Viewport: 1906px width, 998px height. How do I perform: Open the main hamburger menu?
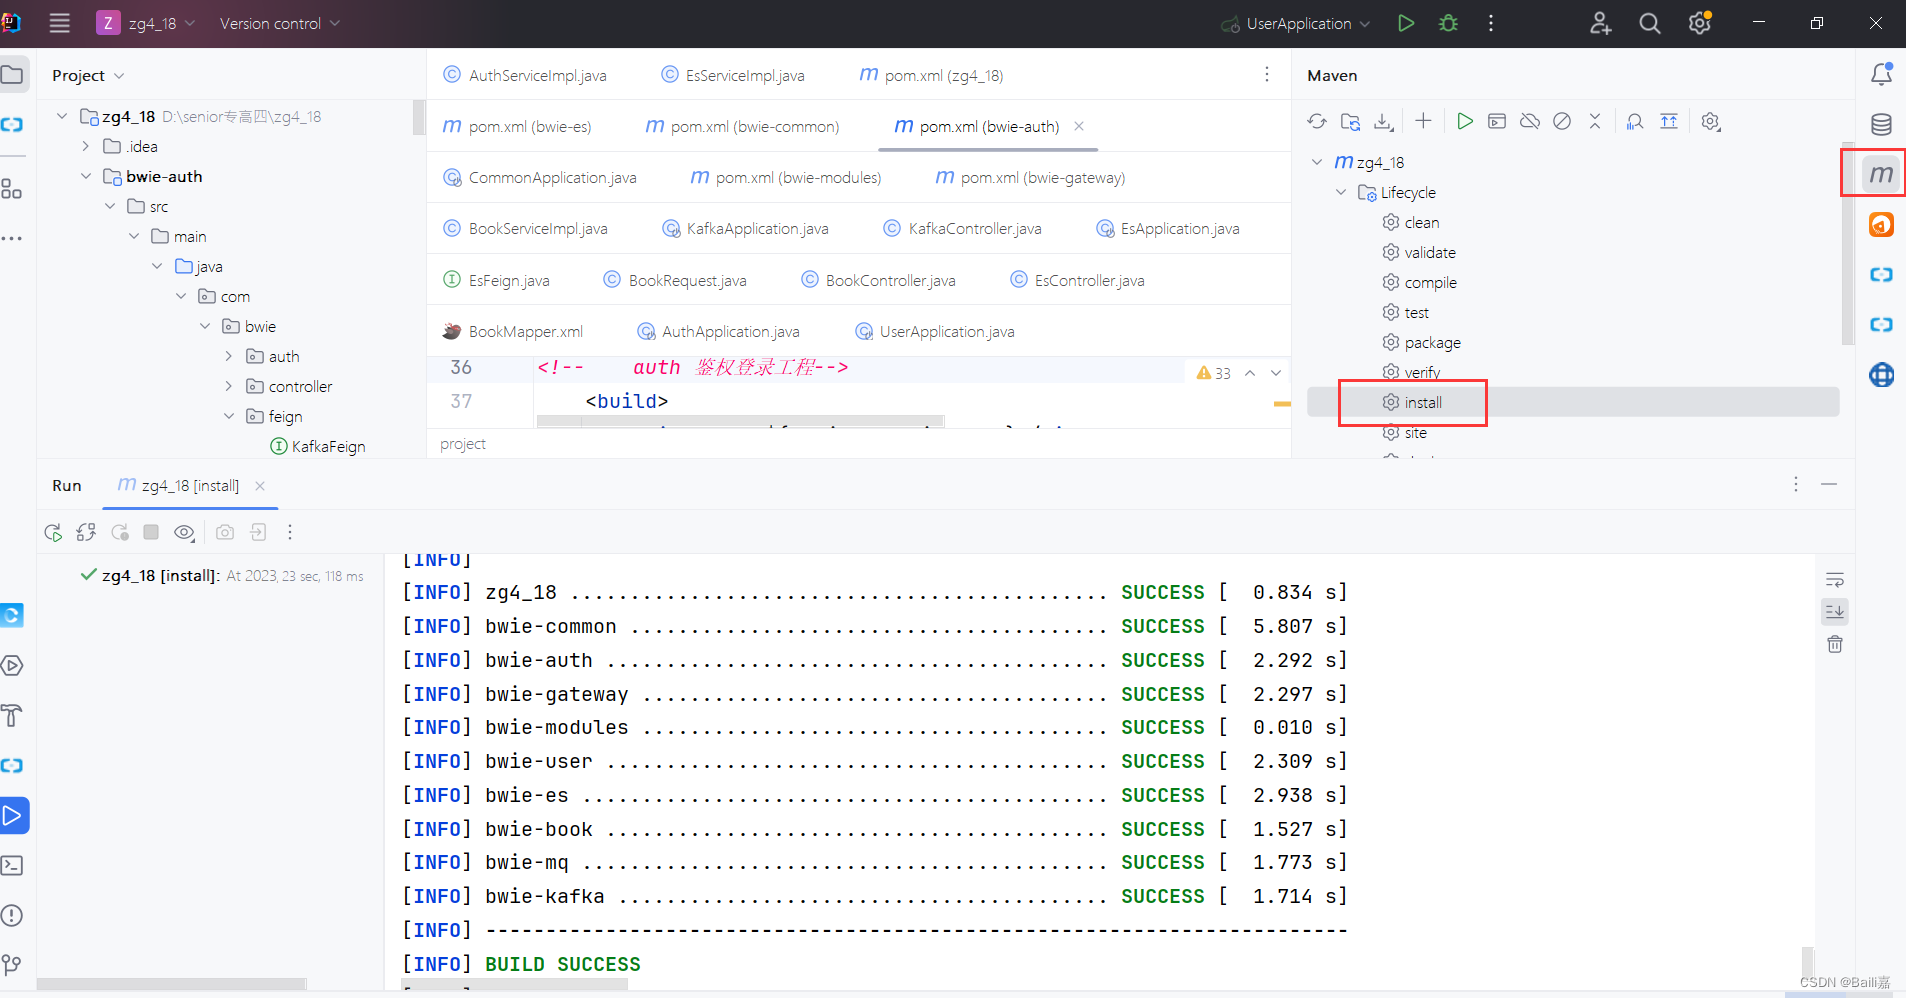(59, 23)
